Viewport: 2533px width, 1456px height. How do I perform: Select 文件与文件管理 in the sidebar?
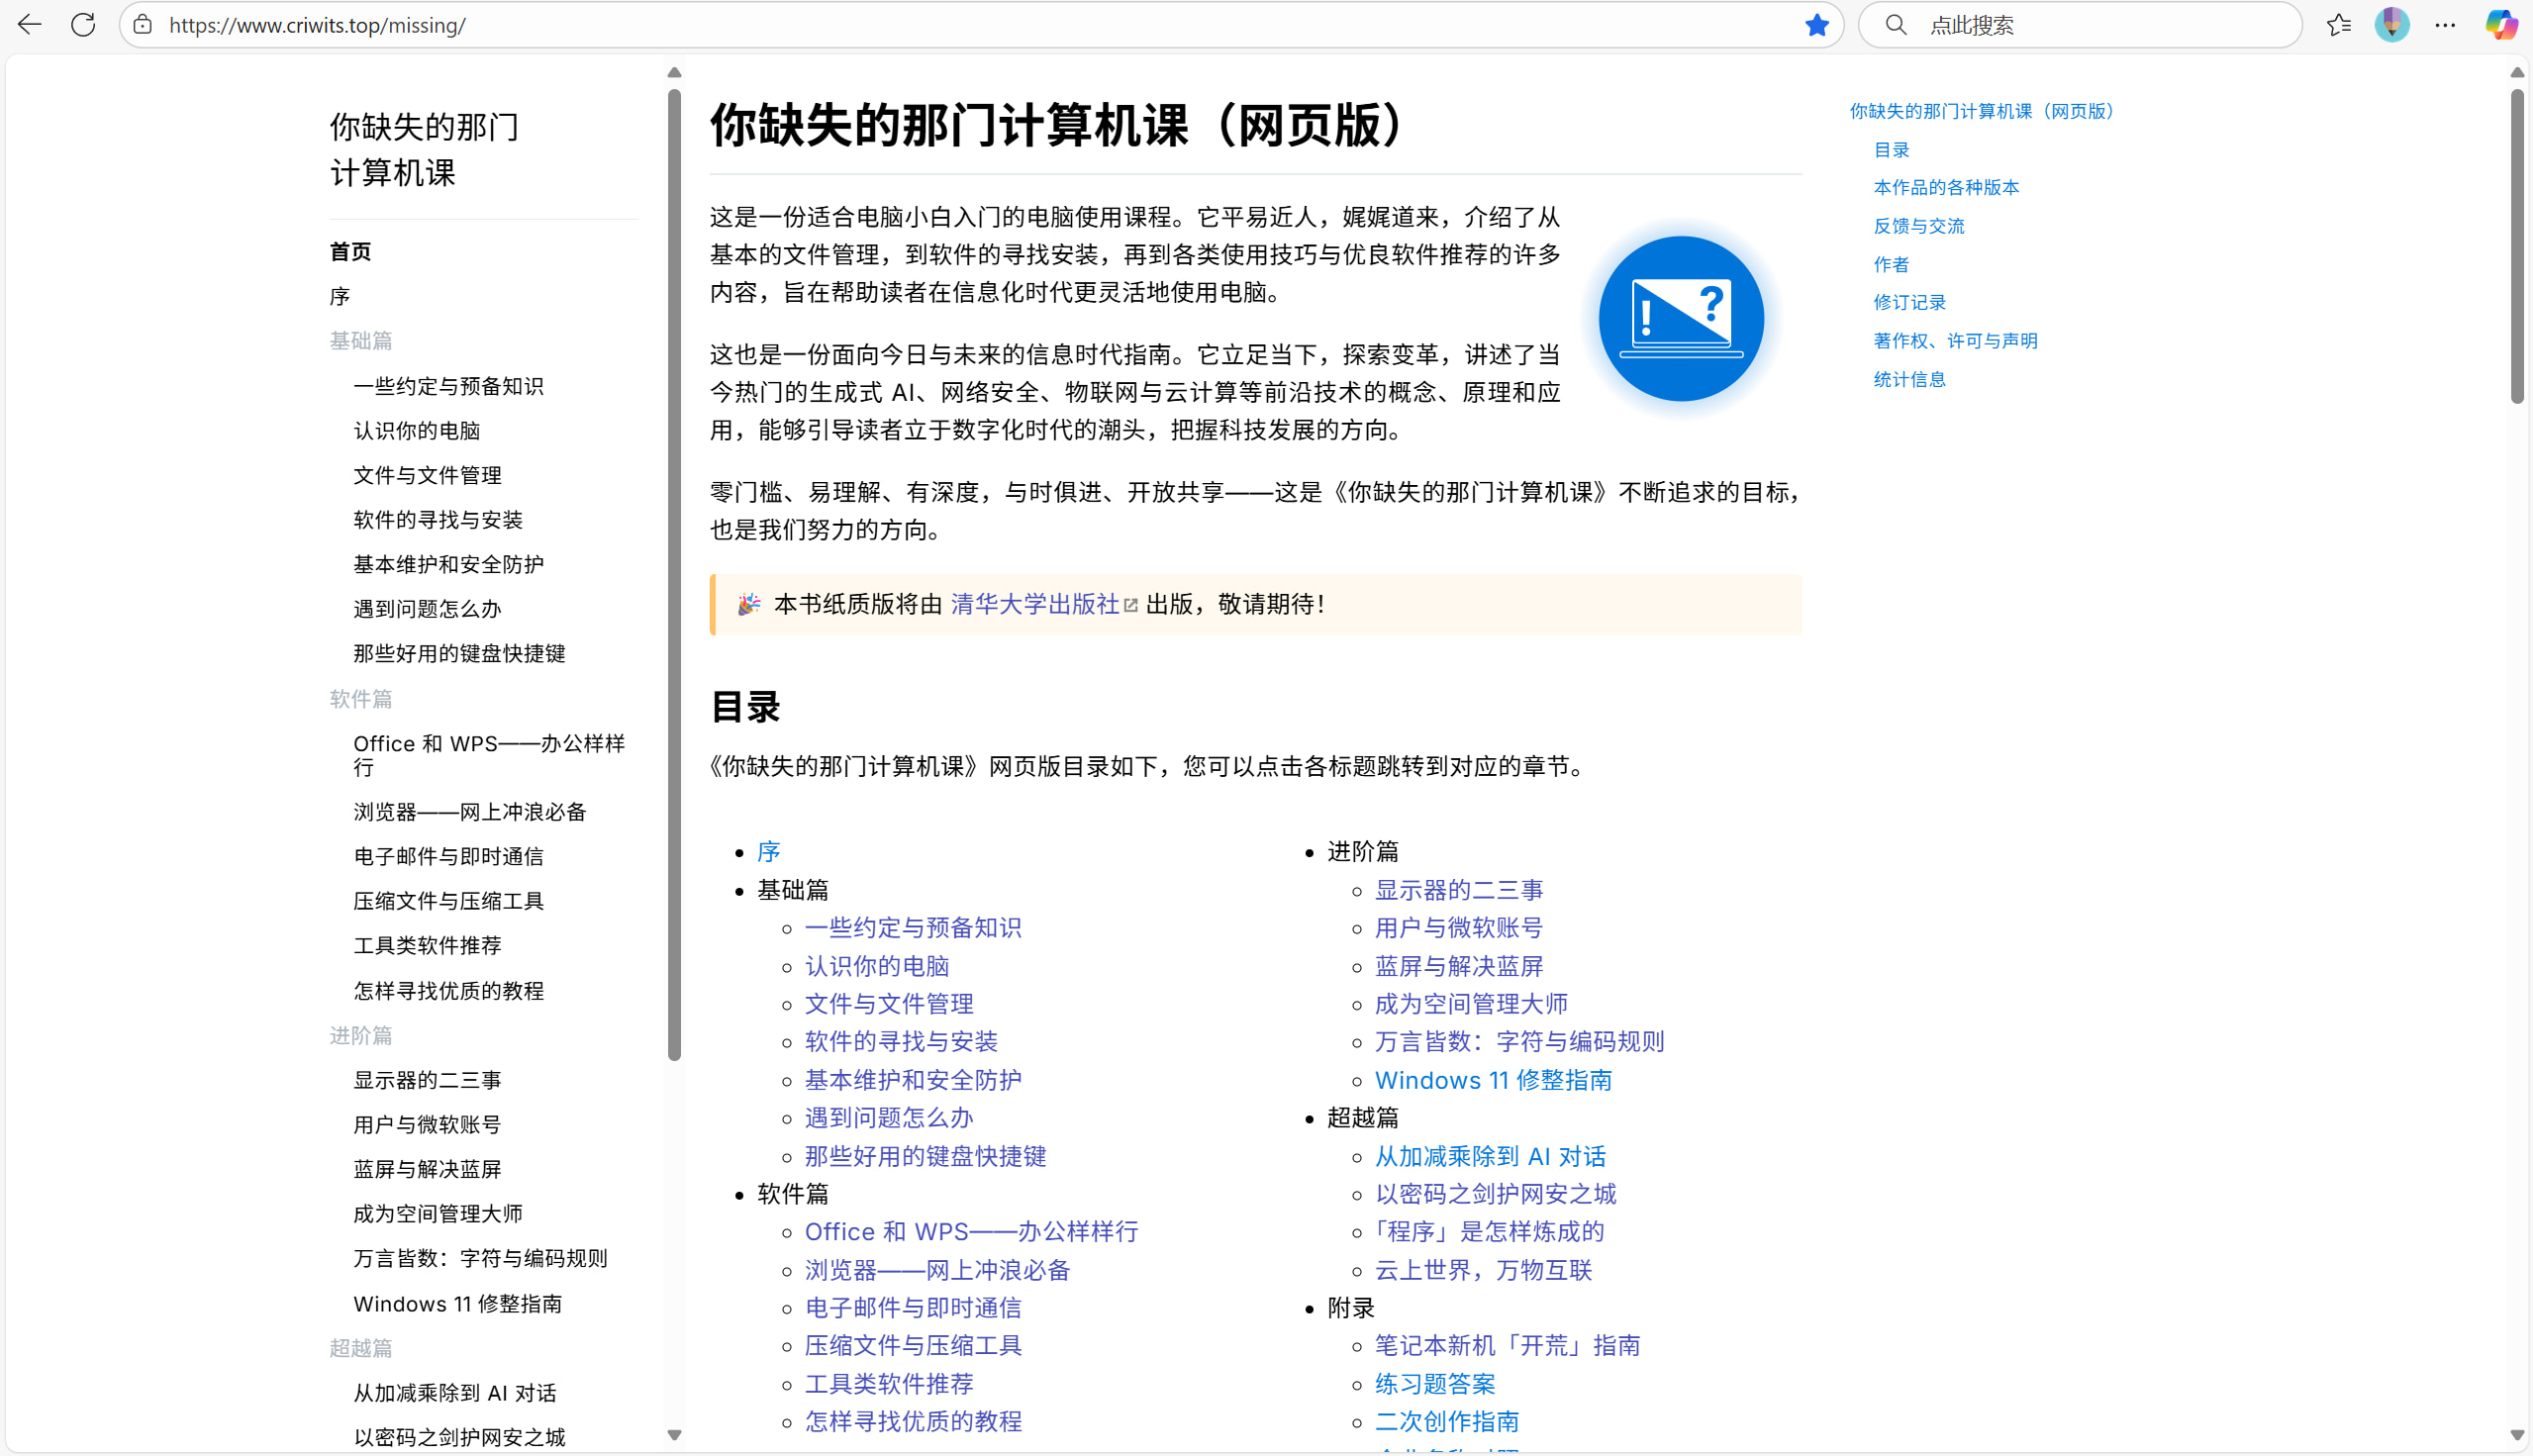pos(427,475)
